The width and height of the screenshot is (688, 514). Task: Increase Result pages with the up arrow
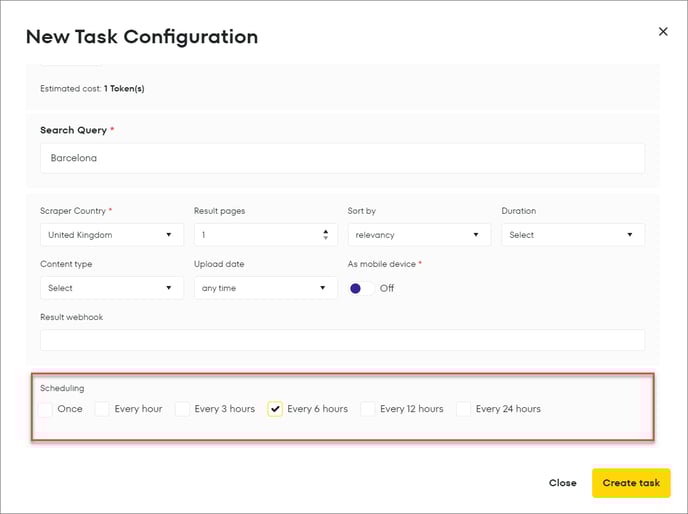coord(325,231)
